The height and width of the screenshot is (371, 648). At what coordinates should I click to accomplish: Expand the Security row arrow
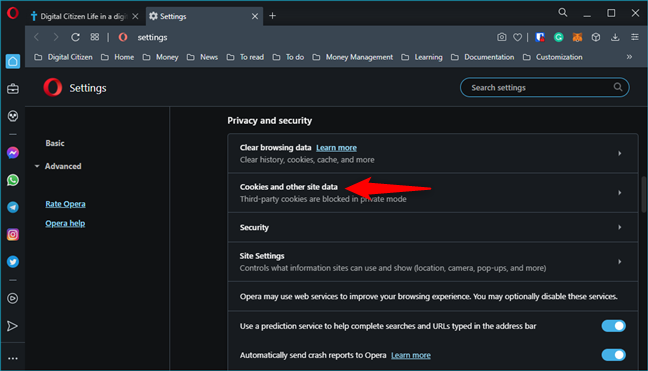(619, 227)
